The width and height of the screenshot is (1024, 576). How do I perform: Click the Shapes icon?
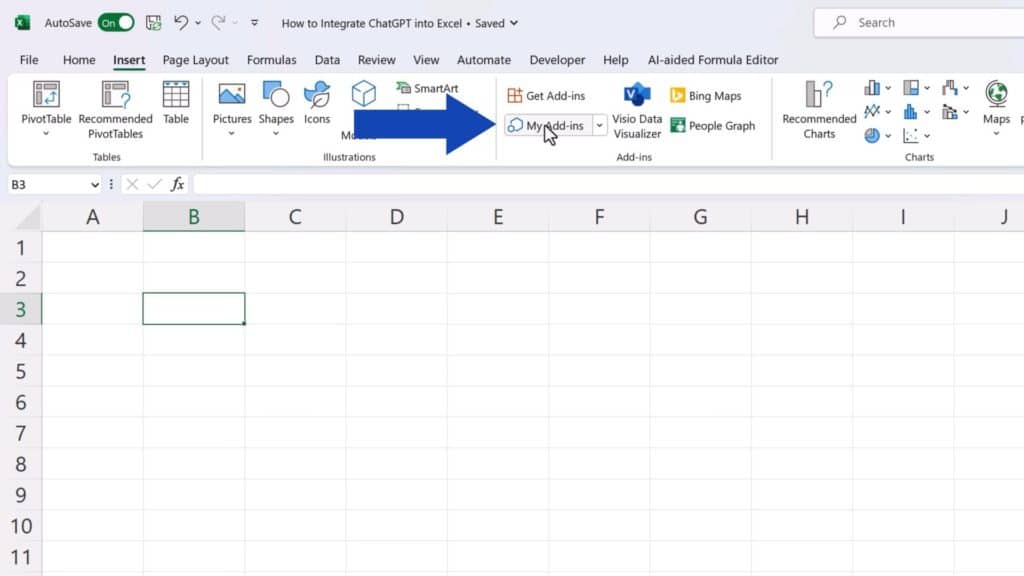pyautogui.click(x=276, y=95)
